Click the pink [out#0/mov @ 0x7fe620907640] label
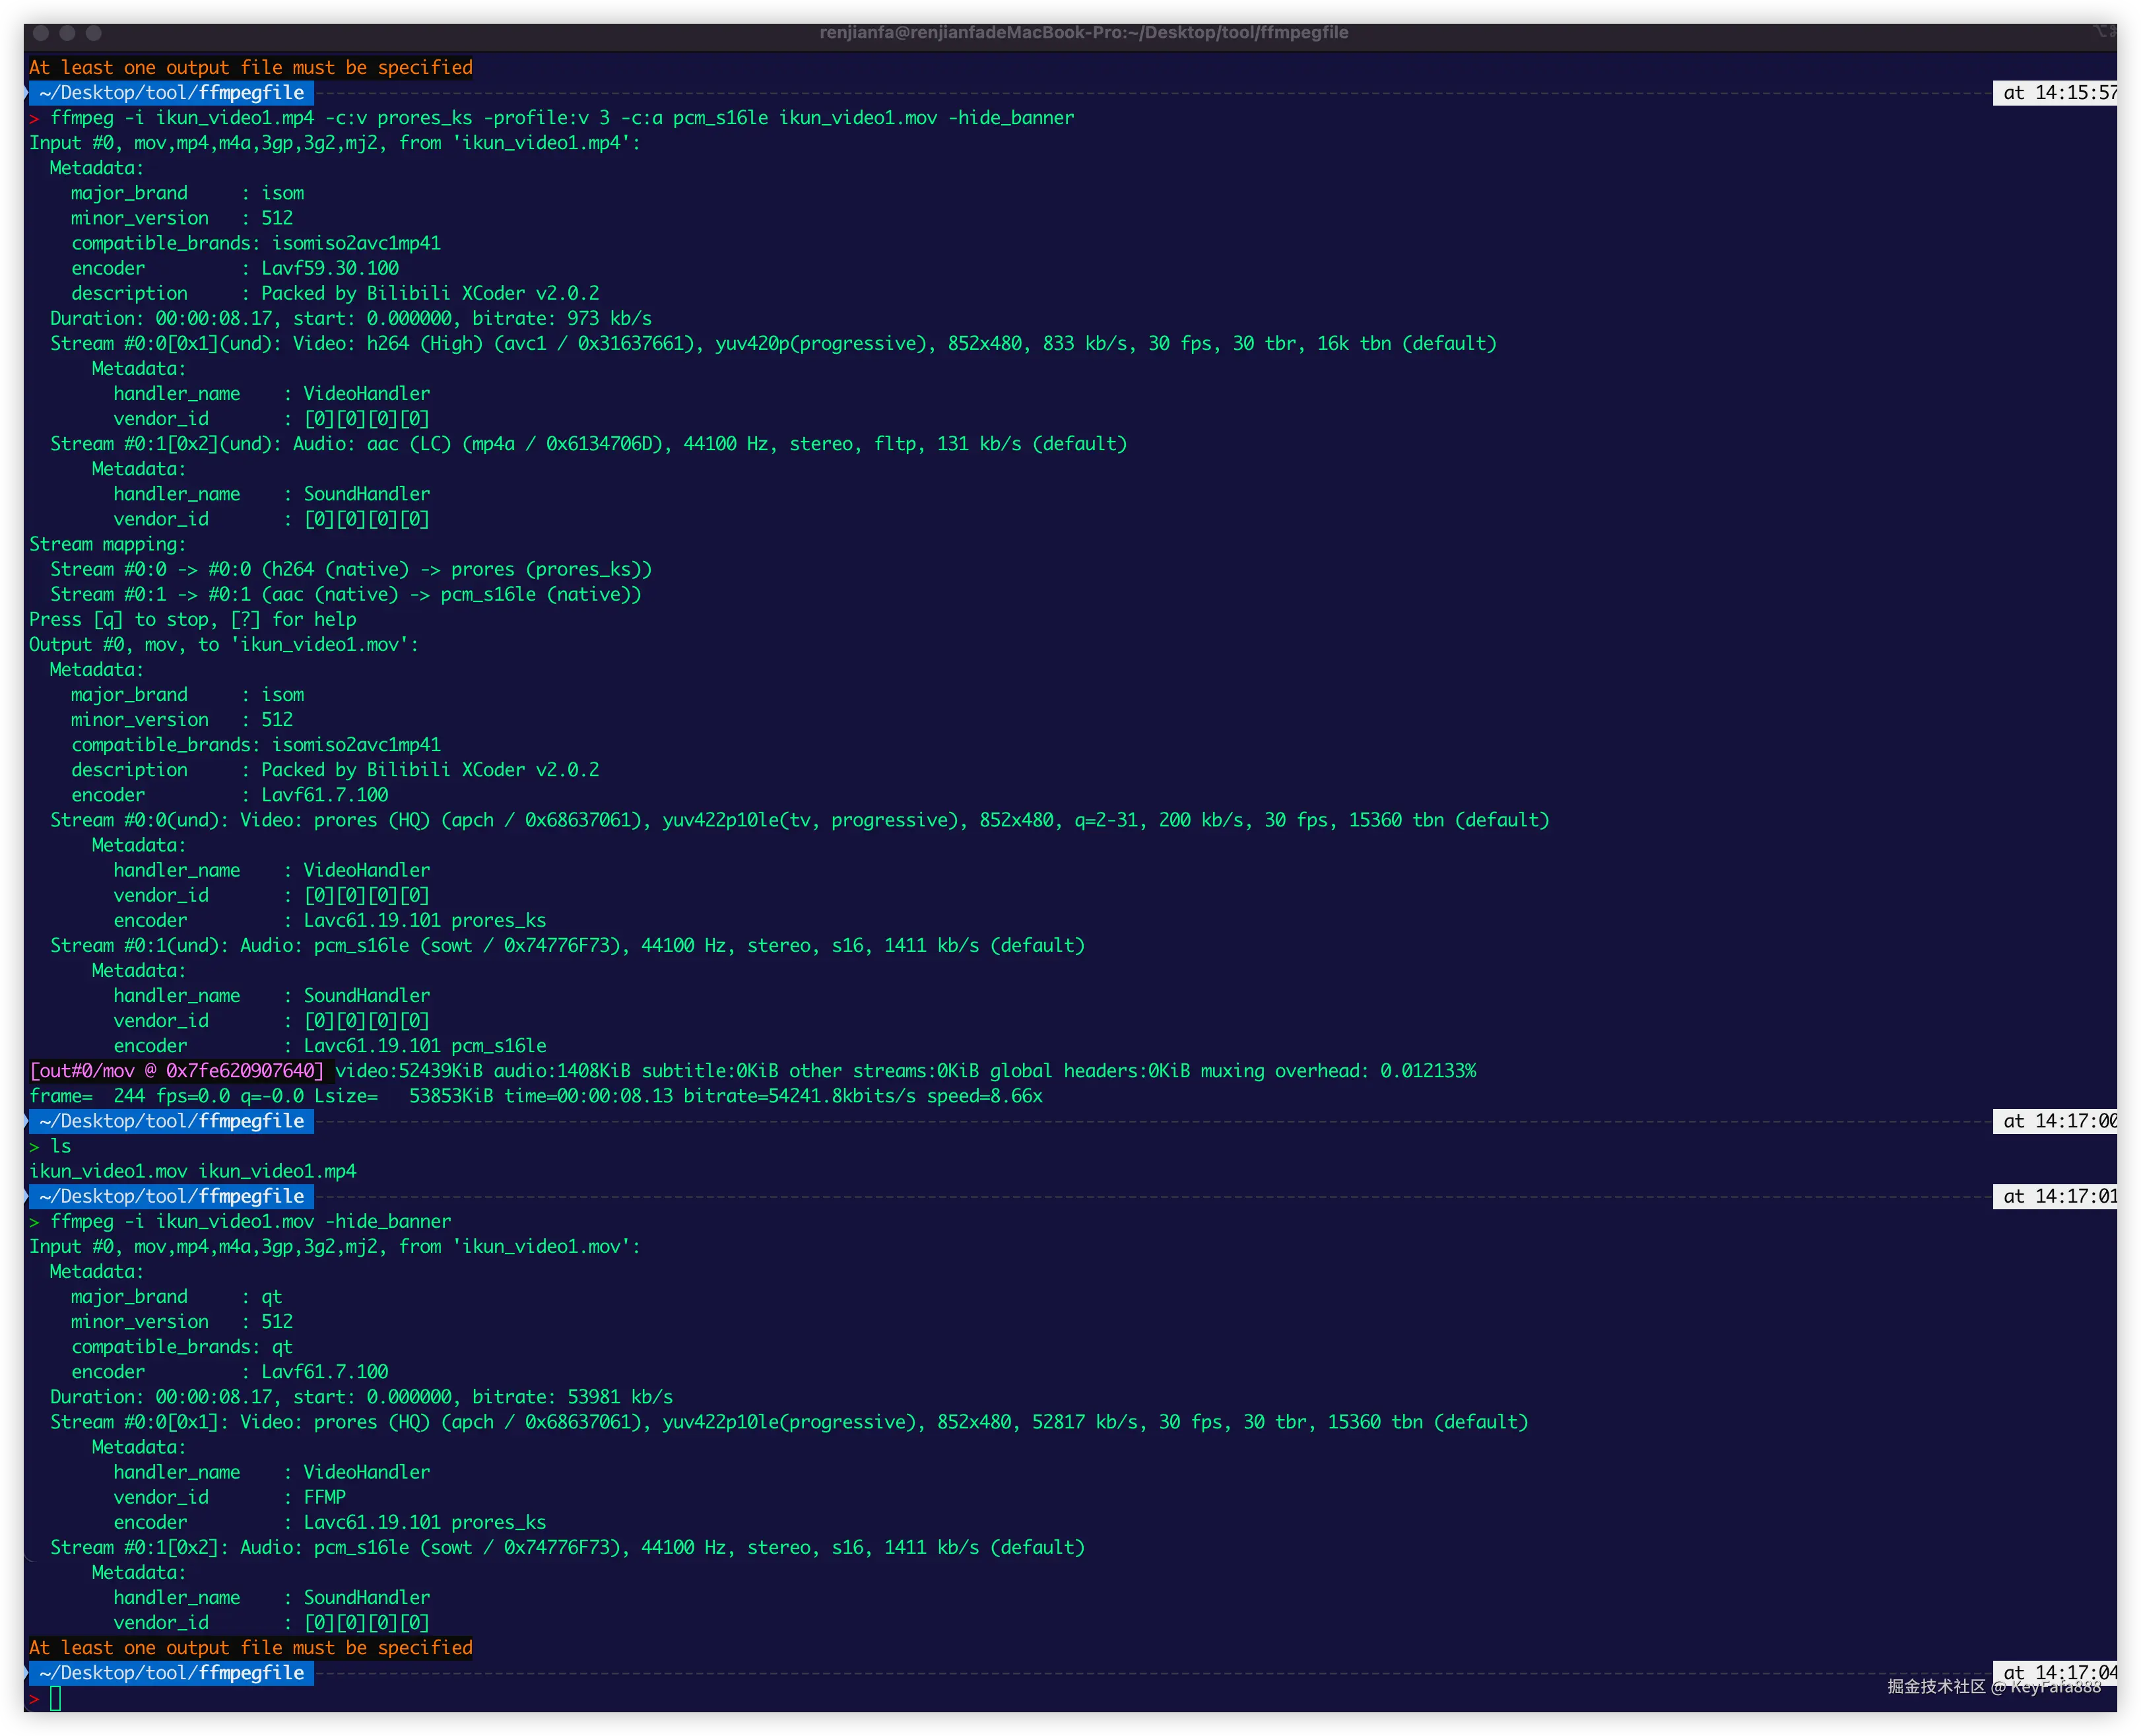Screen dimensions: 2141x1736 [177, 1071]
